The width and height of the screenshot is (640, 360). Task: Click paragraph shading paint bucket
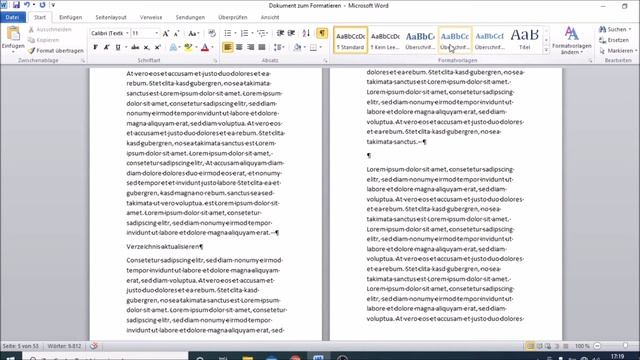(x=297, y=47)
